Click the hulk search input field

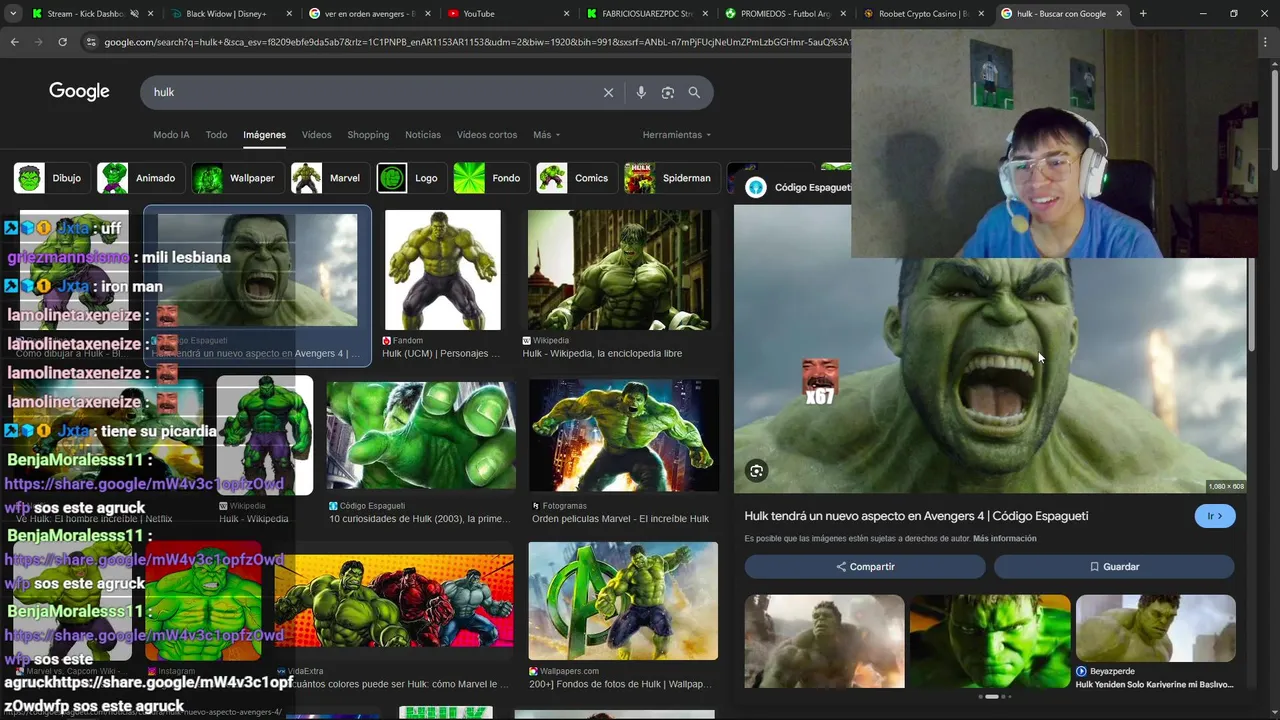370,92
